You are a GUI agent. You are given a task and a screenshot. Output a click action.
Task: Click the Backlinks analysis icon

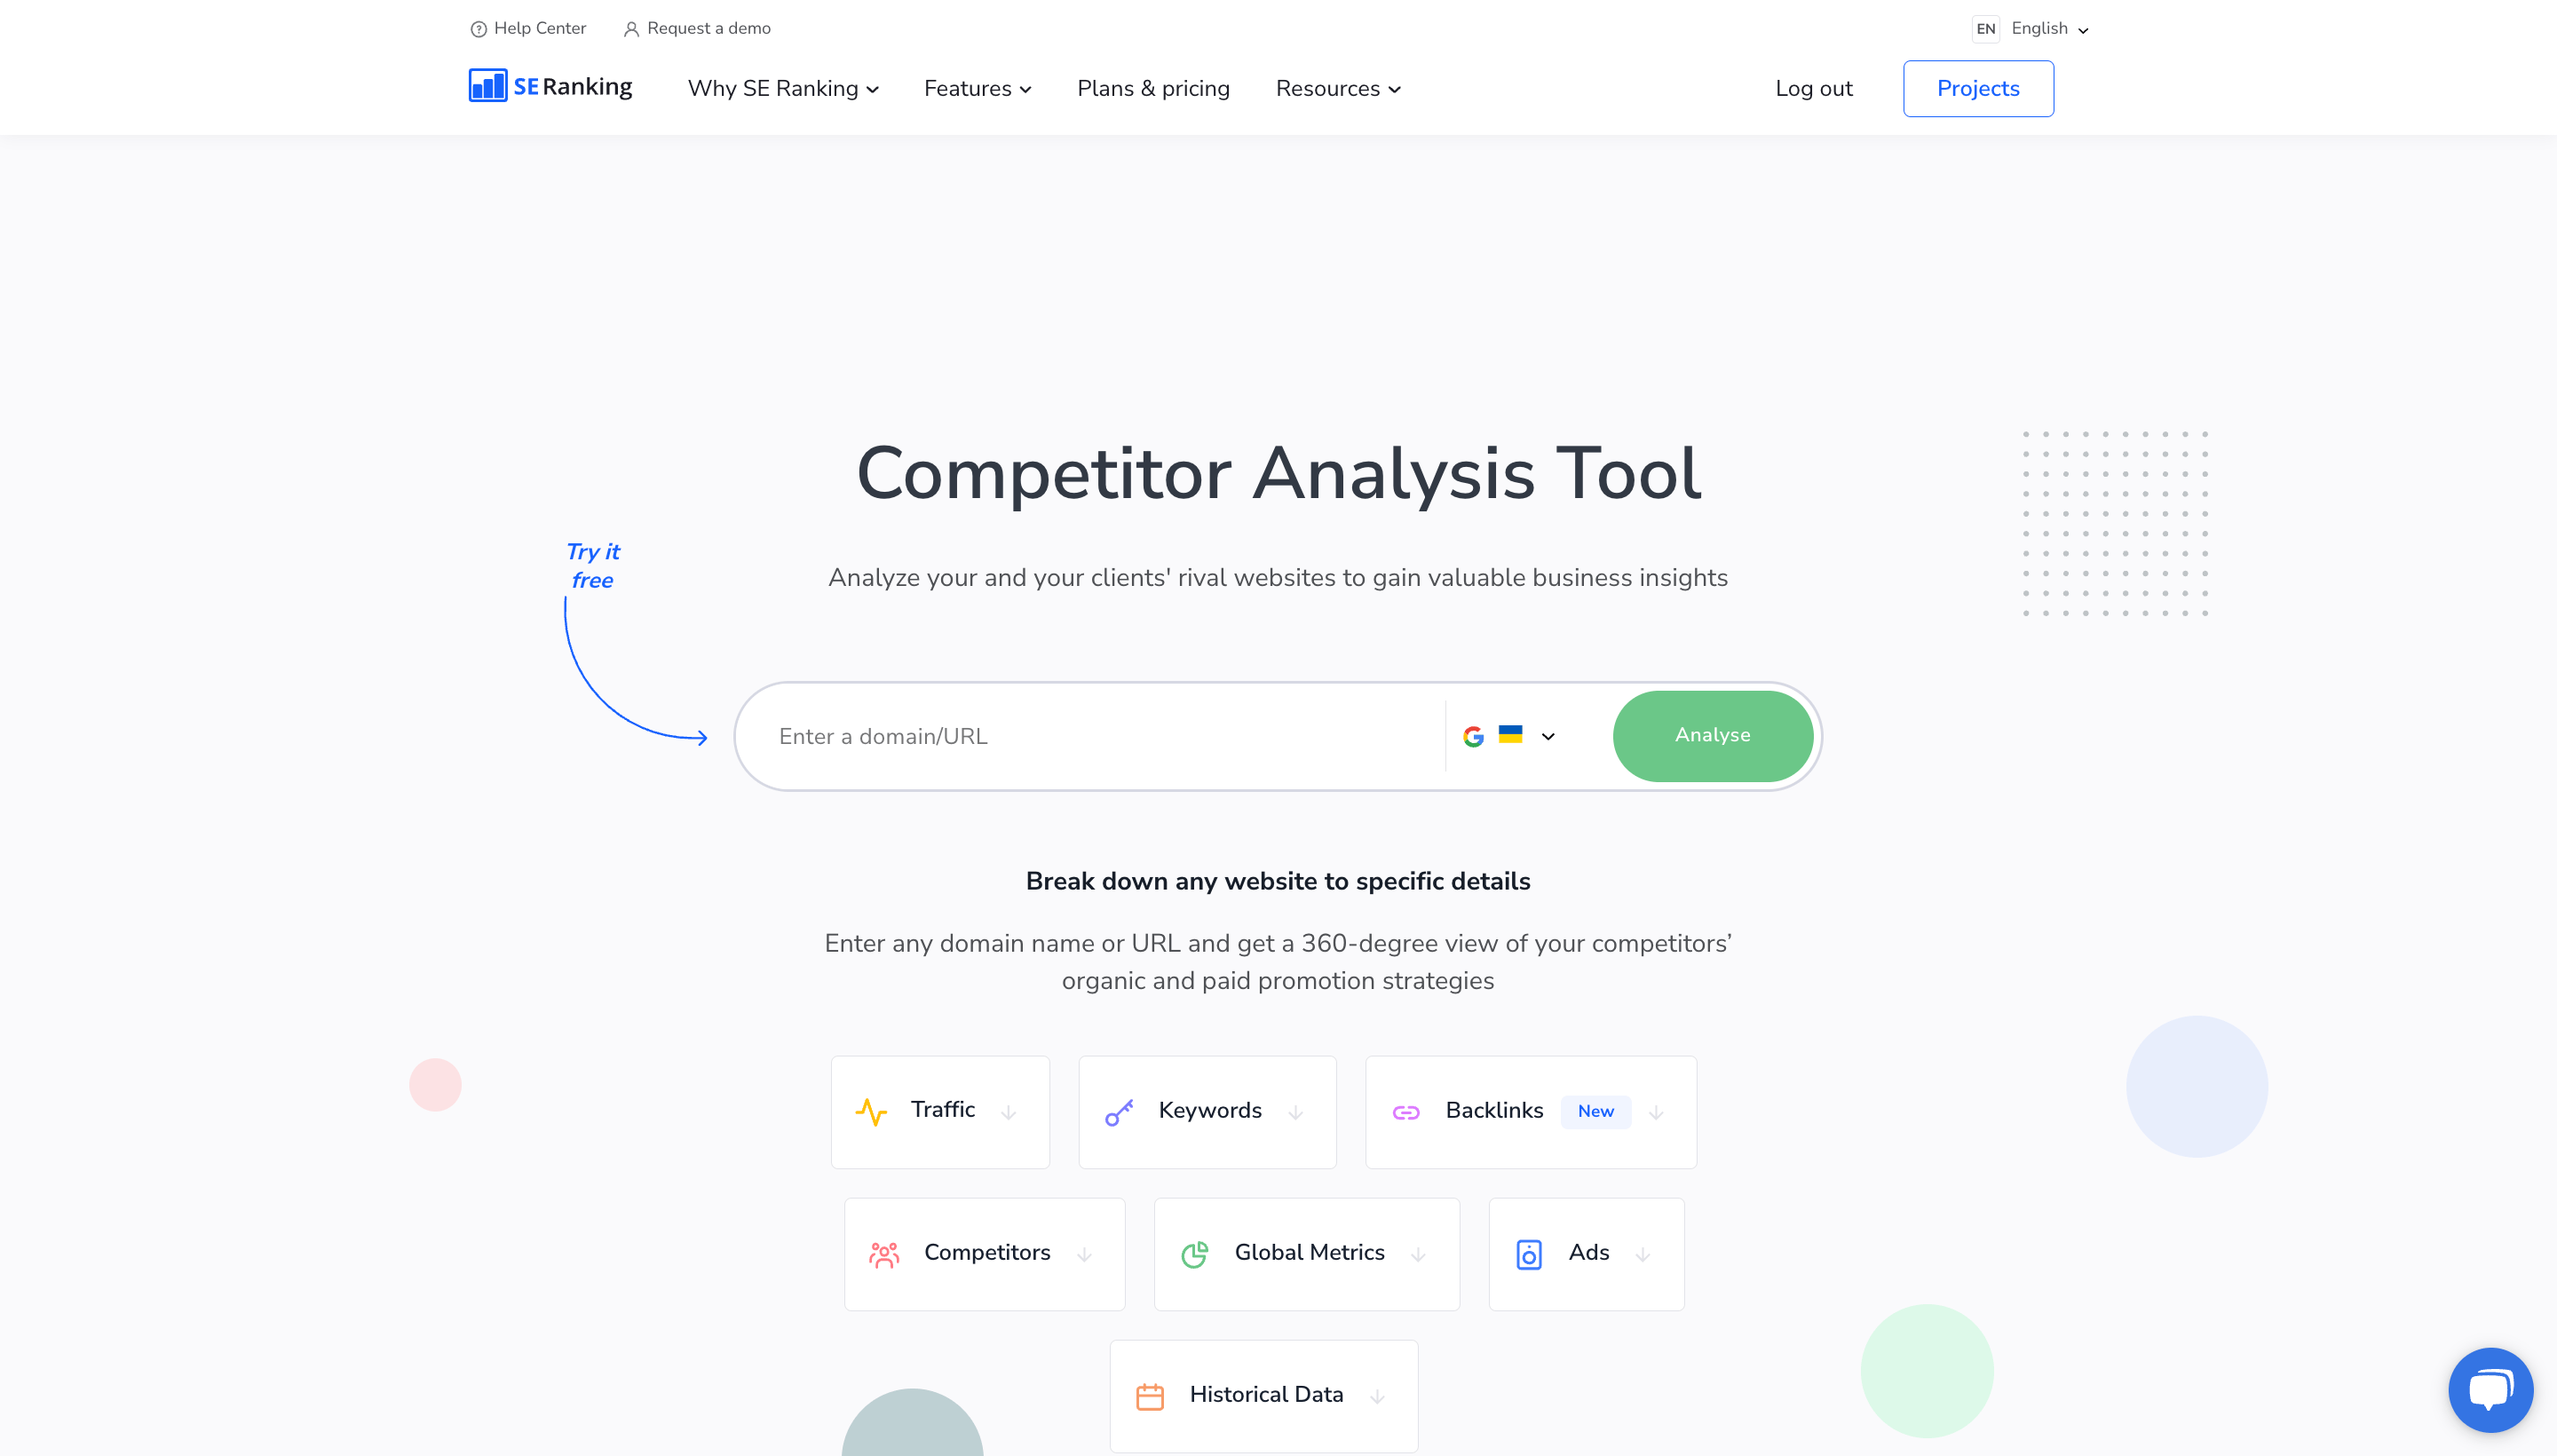[x=1405, y=1110]
